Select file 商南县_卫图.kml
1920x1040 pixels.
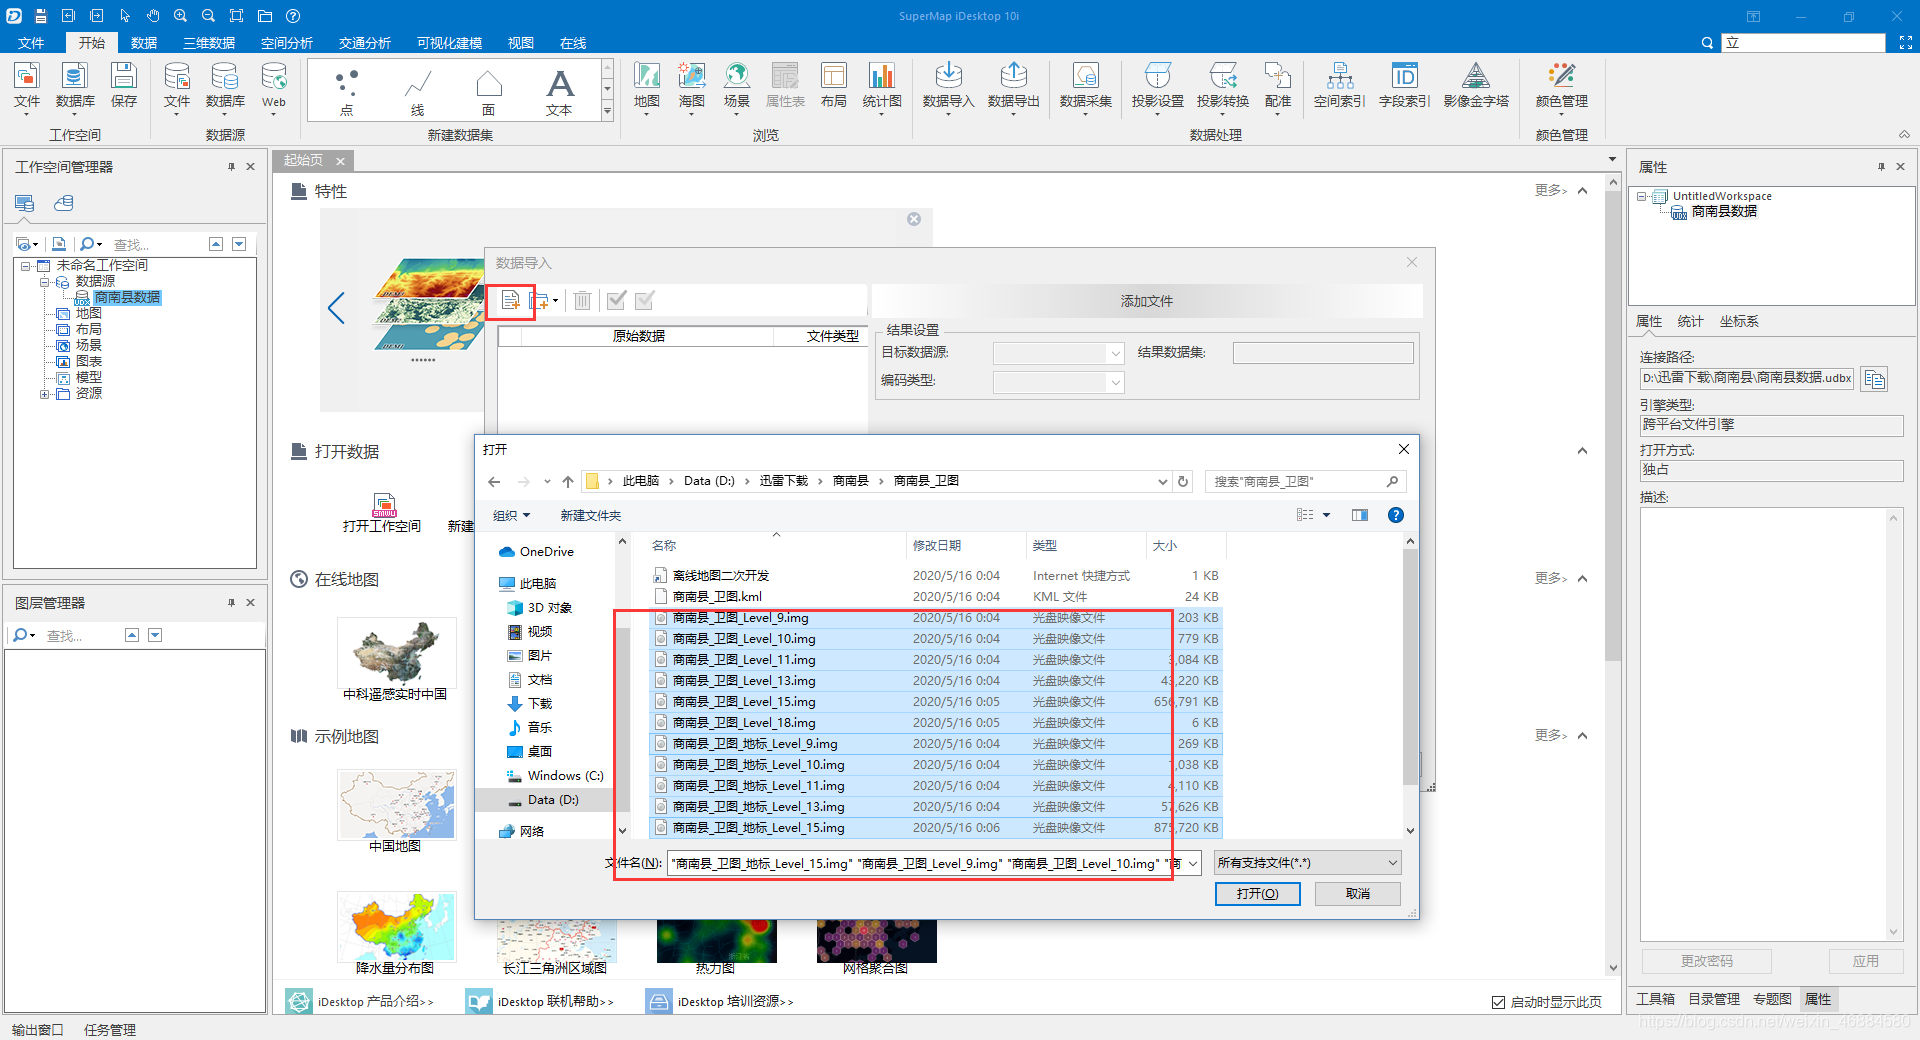pyautogui.click(x=716, y=597)
